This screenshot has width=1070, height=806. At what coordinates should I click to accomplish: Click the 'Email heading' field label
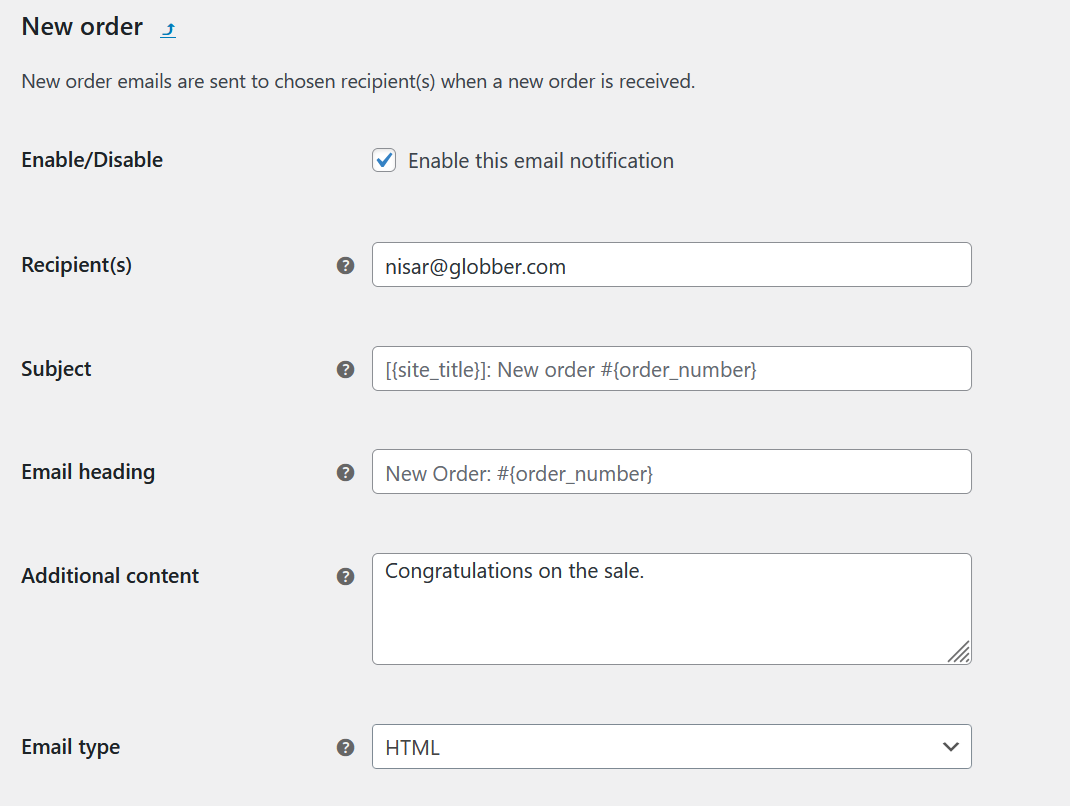88,472
